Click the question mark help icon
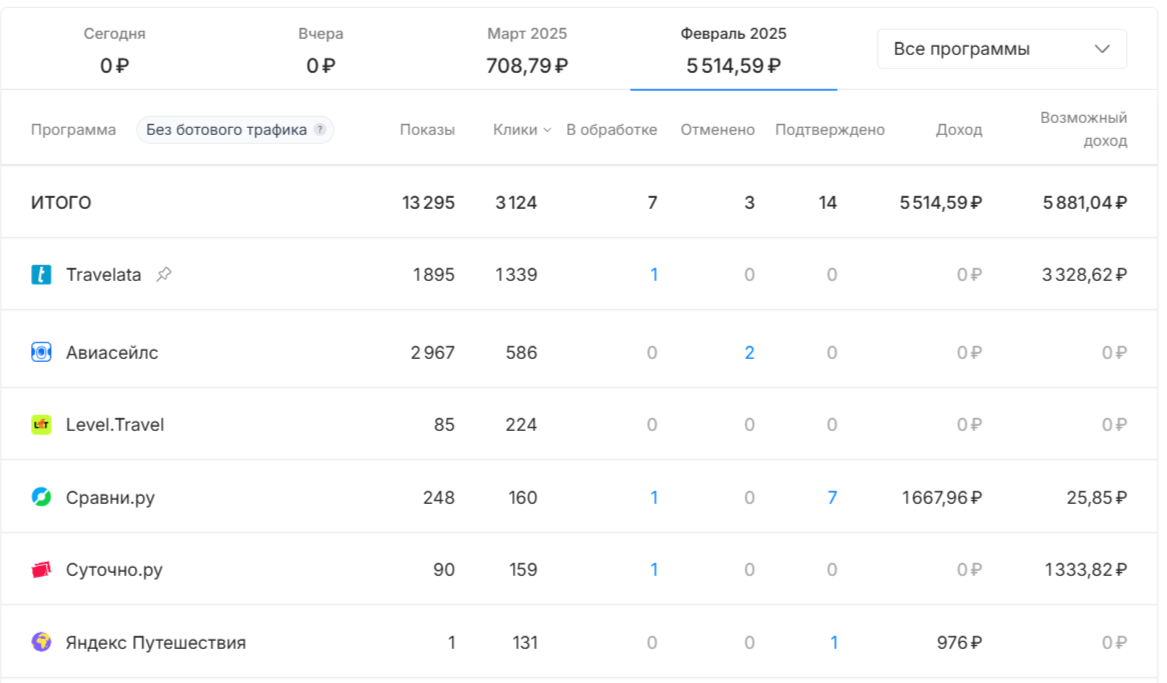The image size is (1167, 683). (x=320, y=130)
